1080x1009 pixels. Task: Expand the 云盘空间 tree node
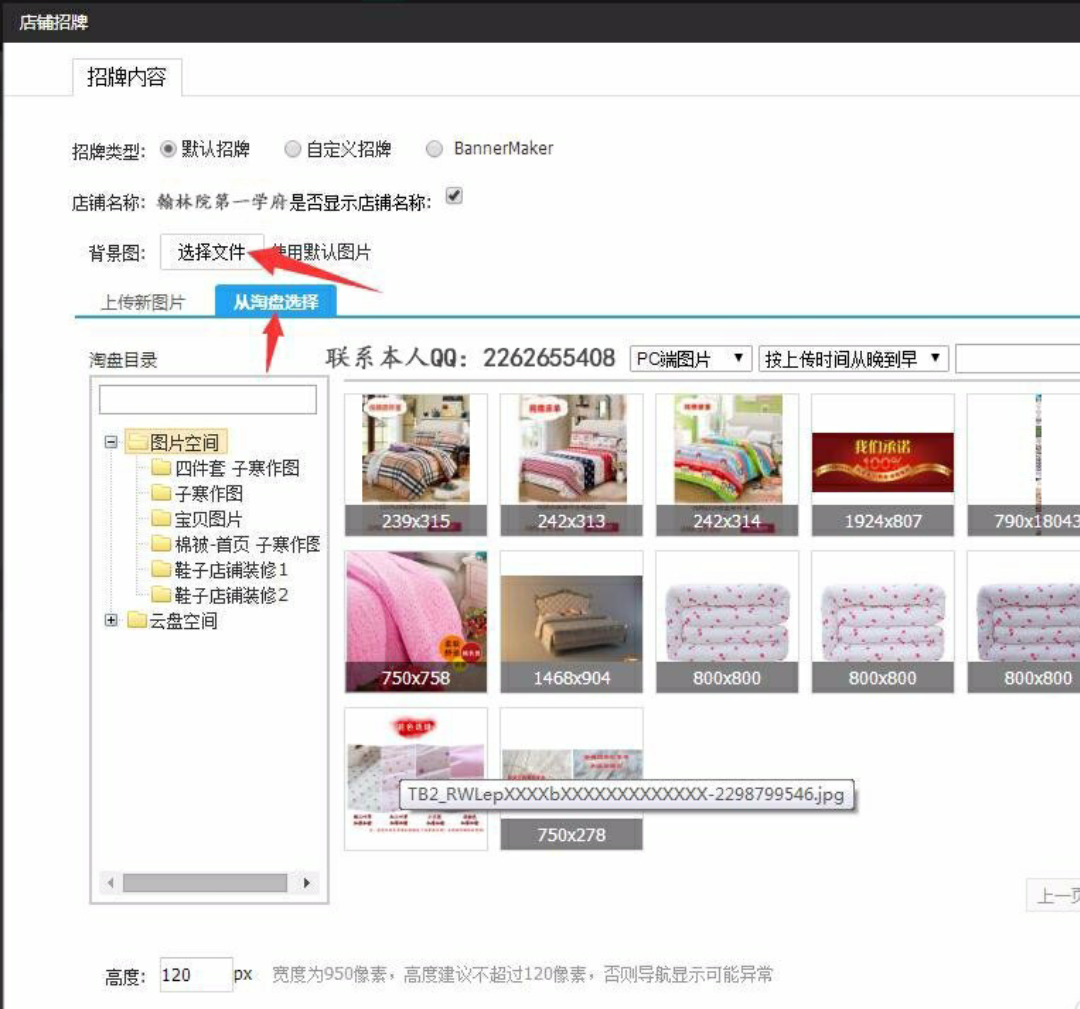click(111, 620)
